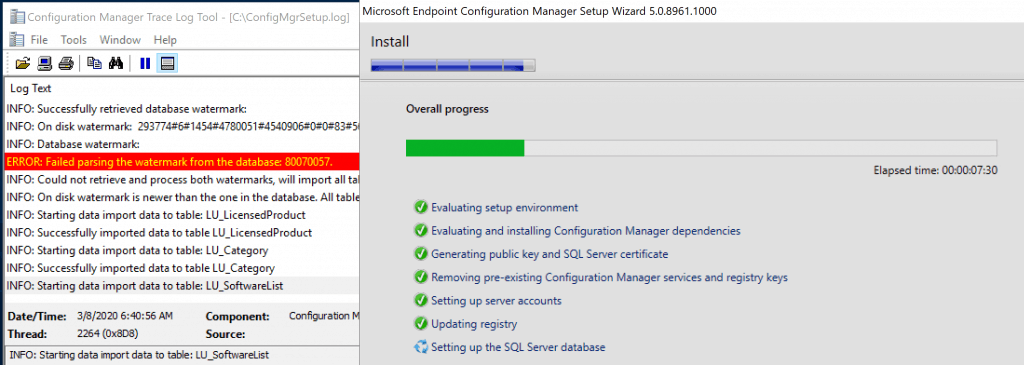Select the highlighted LU_SoftwareList row in log list
The height and width of the screenshot is (365, 1024).
(182, 285)
